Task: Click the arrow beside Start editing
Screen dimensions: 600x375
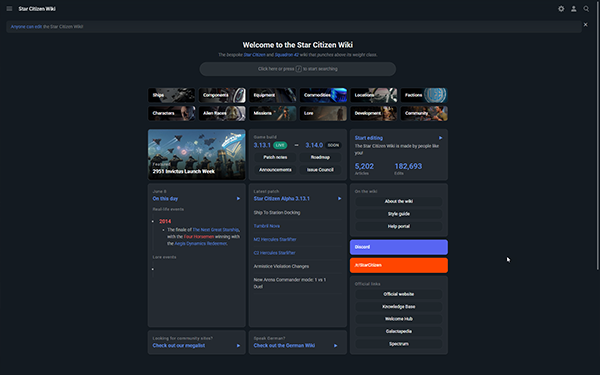Action: 440,138
